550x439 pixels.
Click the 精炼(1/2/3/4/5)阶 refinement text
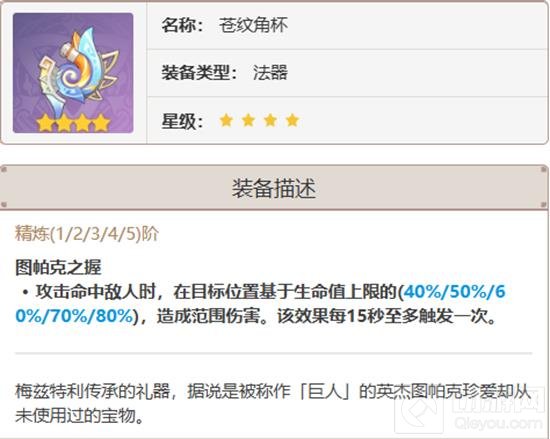(x=87, y=234)
